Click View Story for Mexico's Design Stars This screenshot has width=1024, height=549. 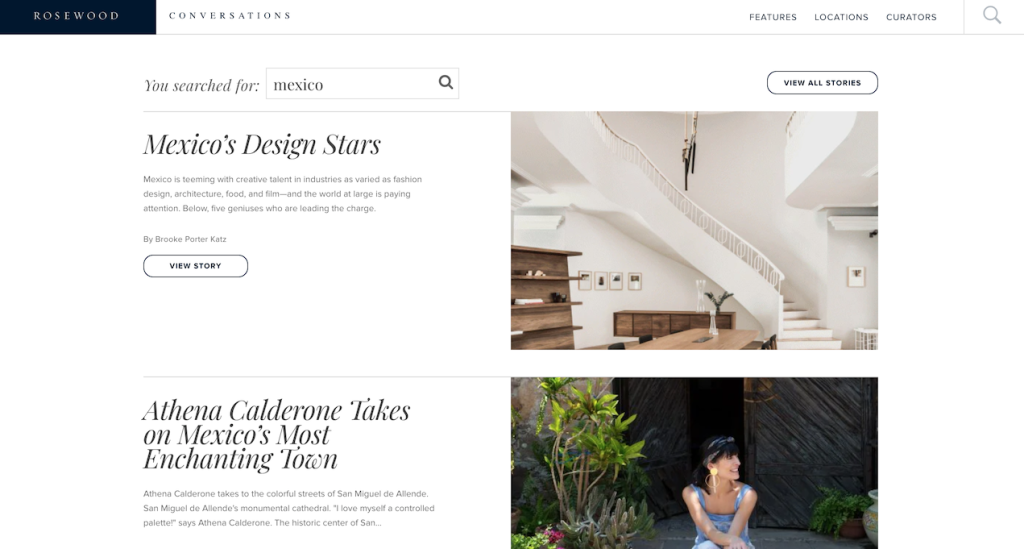coord(195,266)
